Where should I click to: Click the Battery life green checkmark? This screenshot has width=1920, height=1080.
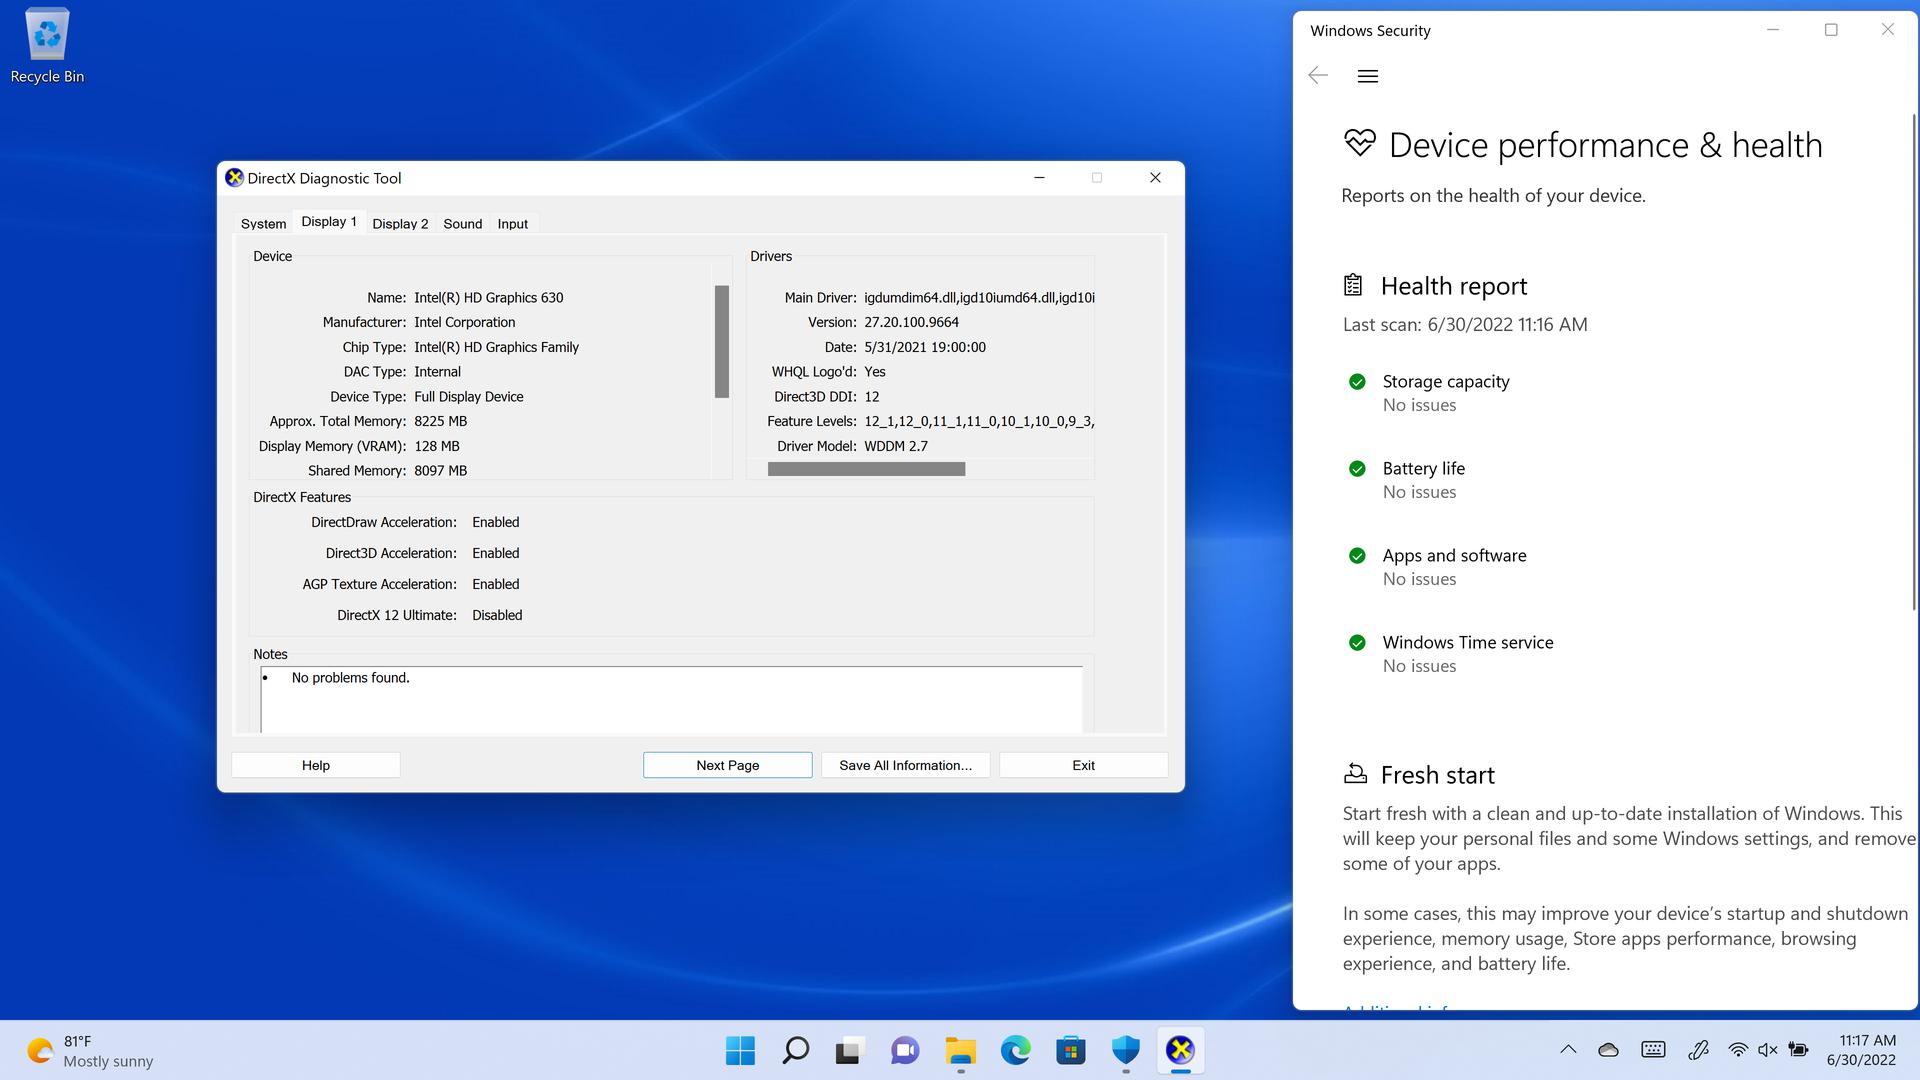click(x=1357, y=469)
